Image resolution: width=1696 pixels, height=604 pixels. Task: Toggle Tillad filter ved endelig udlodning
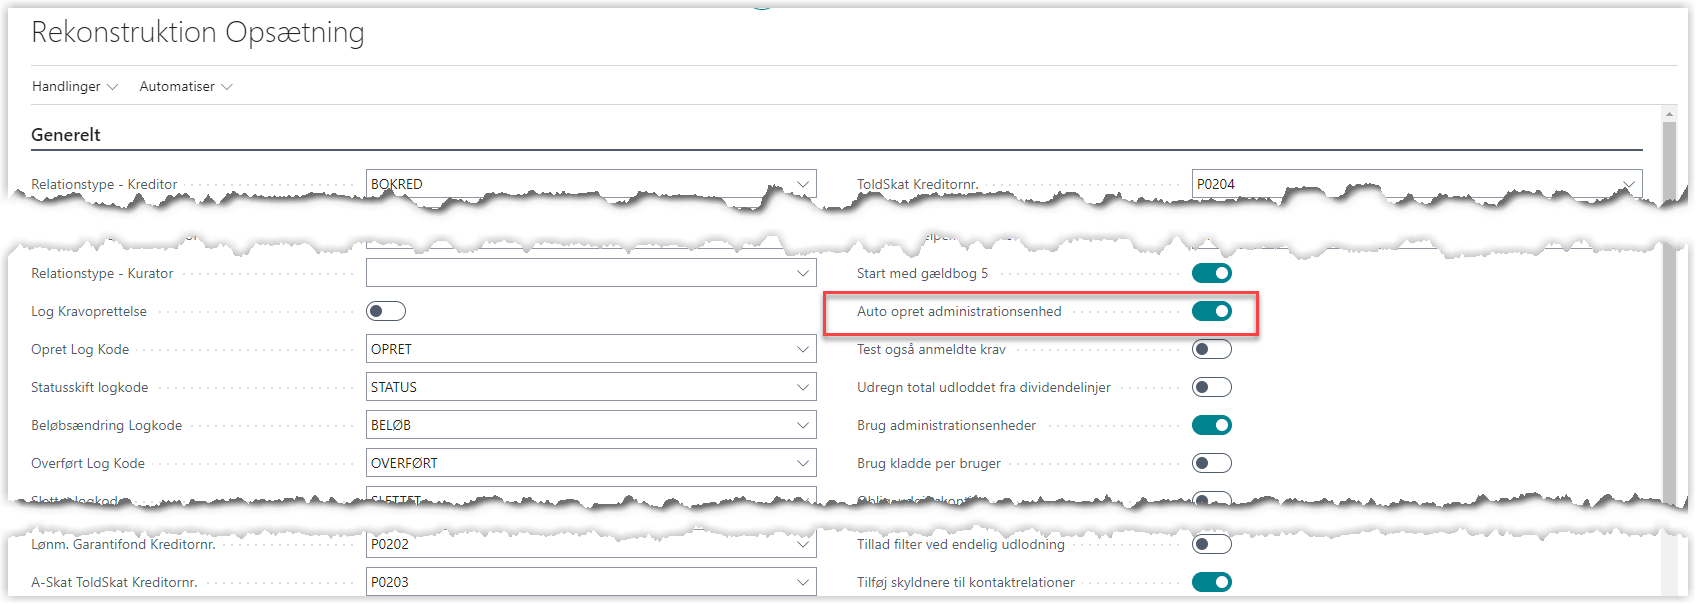coord(1211,544)
